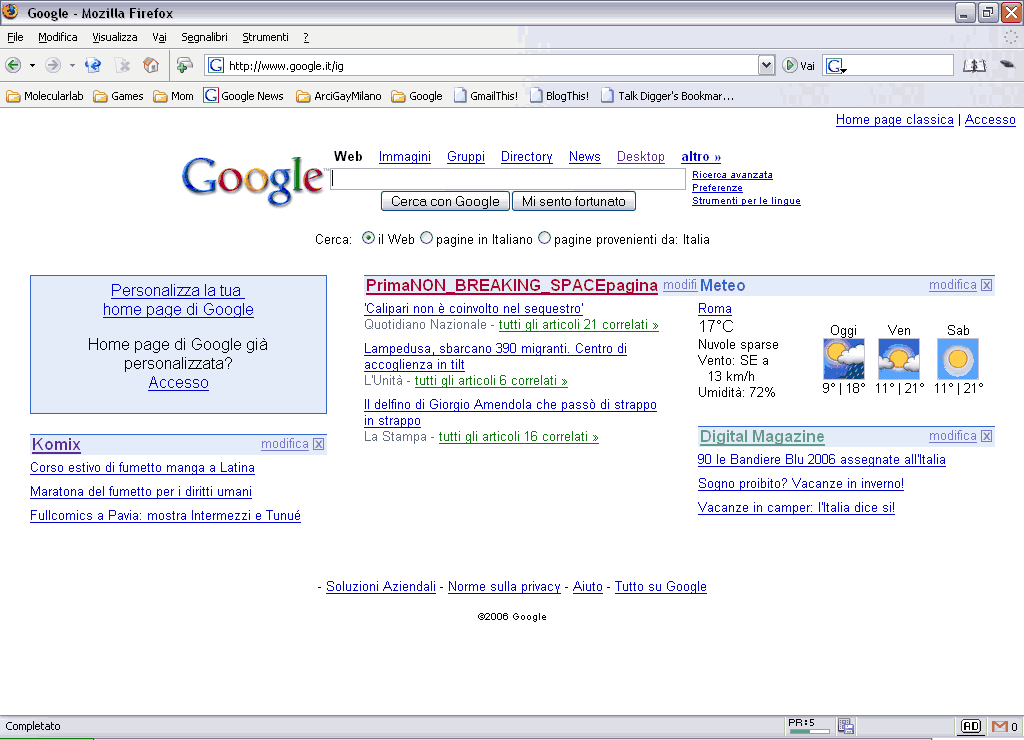The width and height of the screenshot is (1024, 740).
Task: Open the 'Home page classica' link
Action: (x=895, y=120)
